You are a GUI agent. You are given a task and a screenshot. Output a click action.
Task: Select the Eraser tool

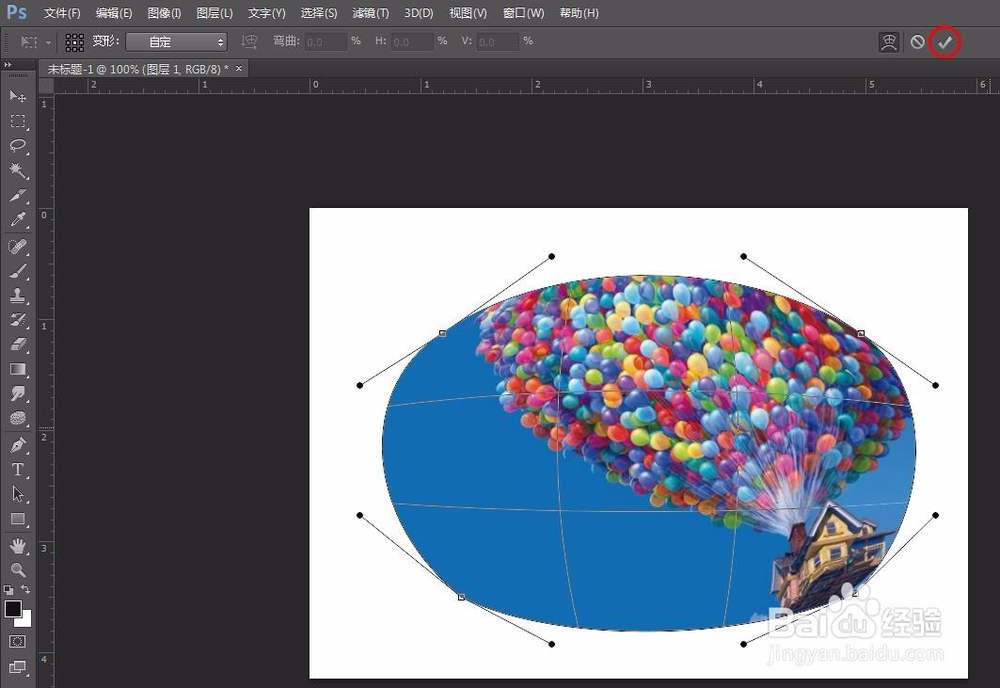(x=17, y=345)
